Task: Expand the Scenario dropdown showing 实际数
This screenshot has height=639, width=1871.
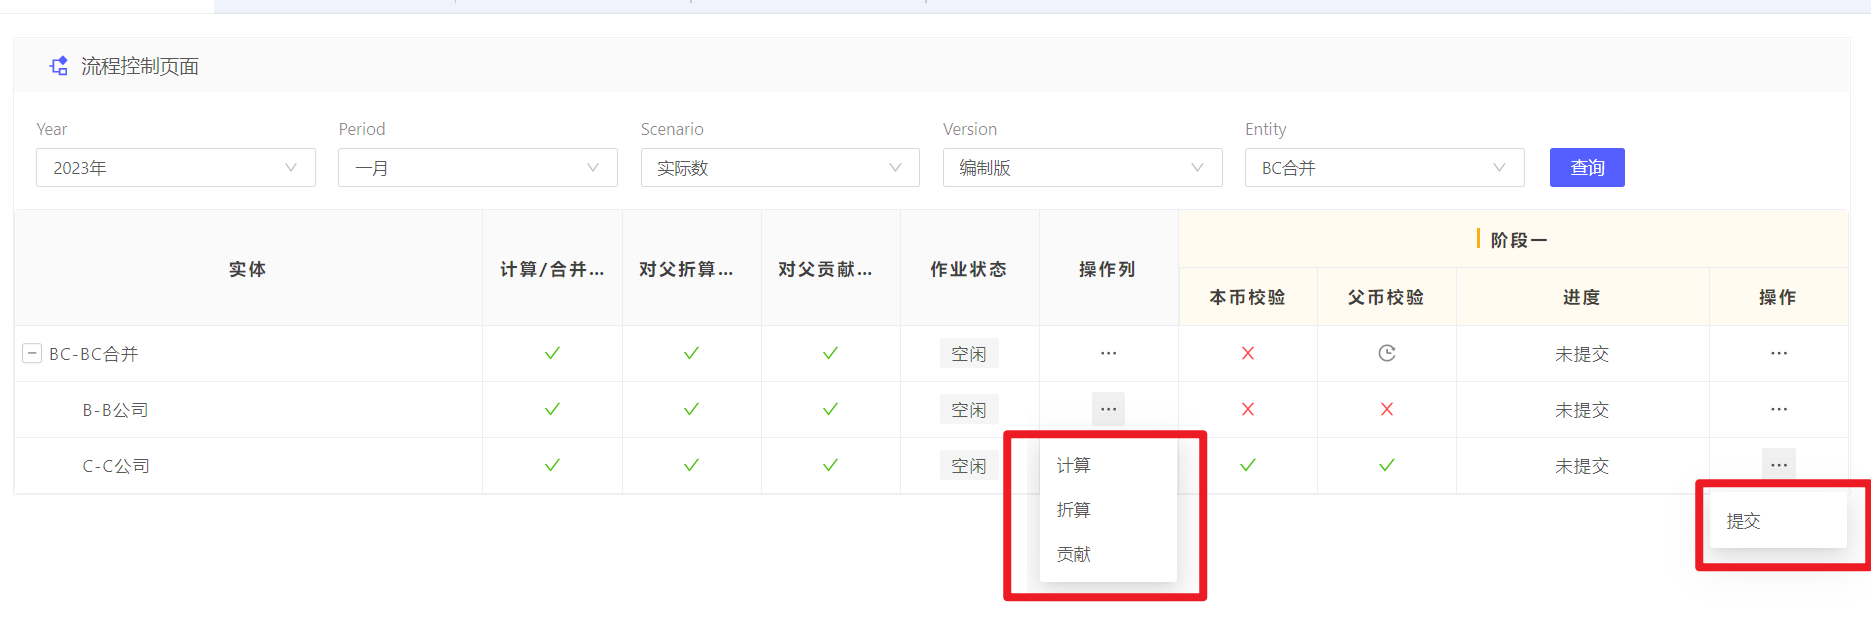Action: [x=779, y=168]
